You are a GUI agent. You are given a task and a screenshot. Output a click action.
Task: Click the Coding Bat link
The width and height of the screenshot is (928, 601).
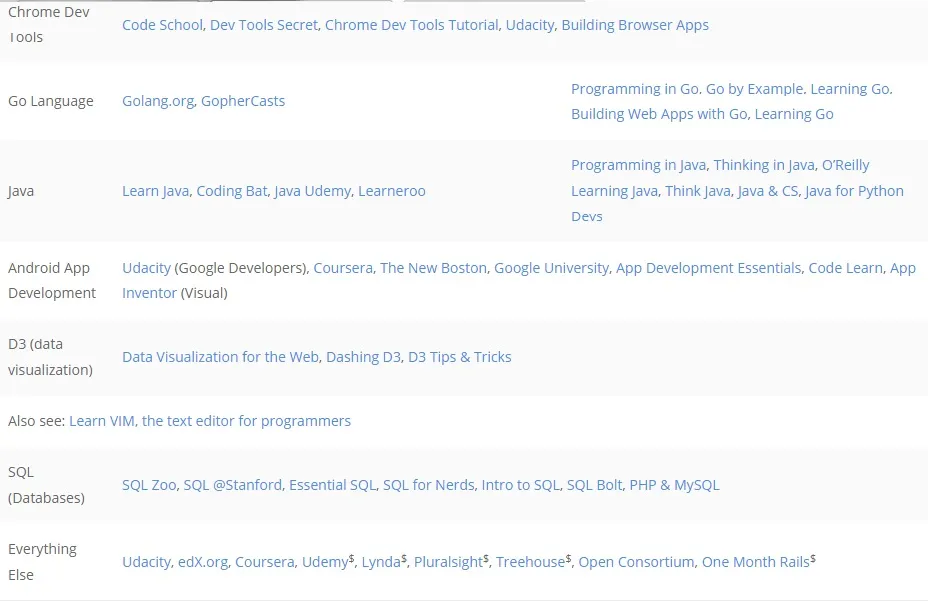coord(232,191)
